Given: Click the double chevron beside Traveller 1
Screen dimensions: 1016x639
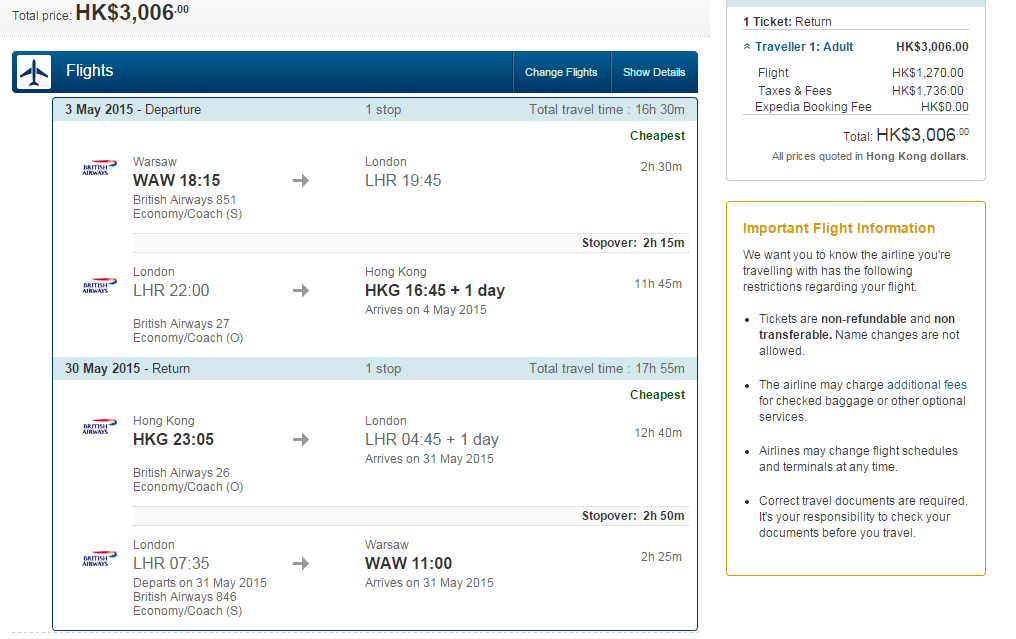Looking at the screenshot, I should tap(747, 47).
